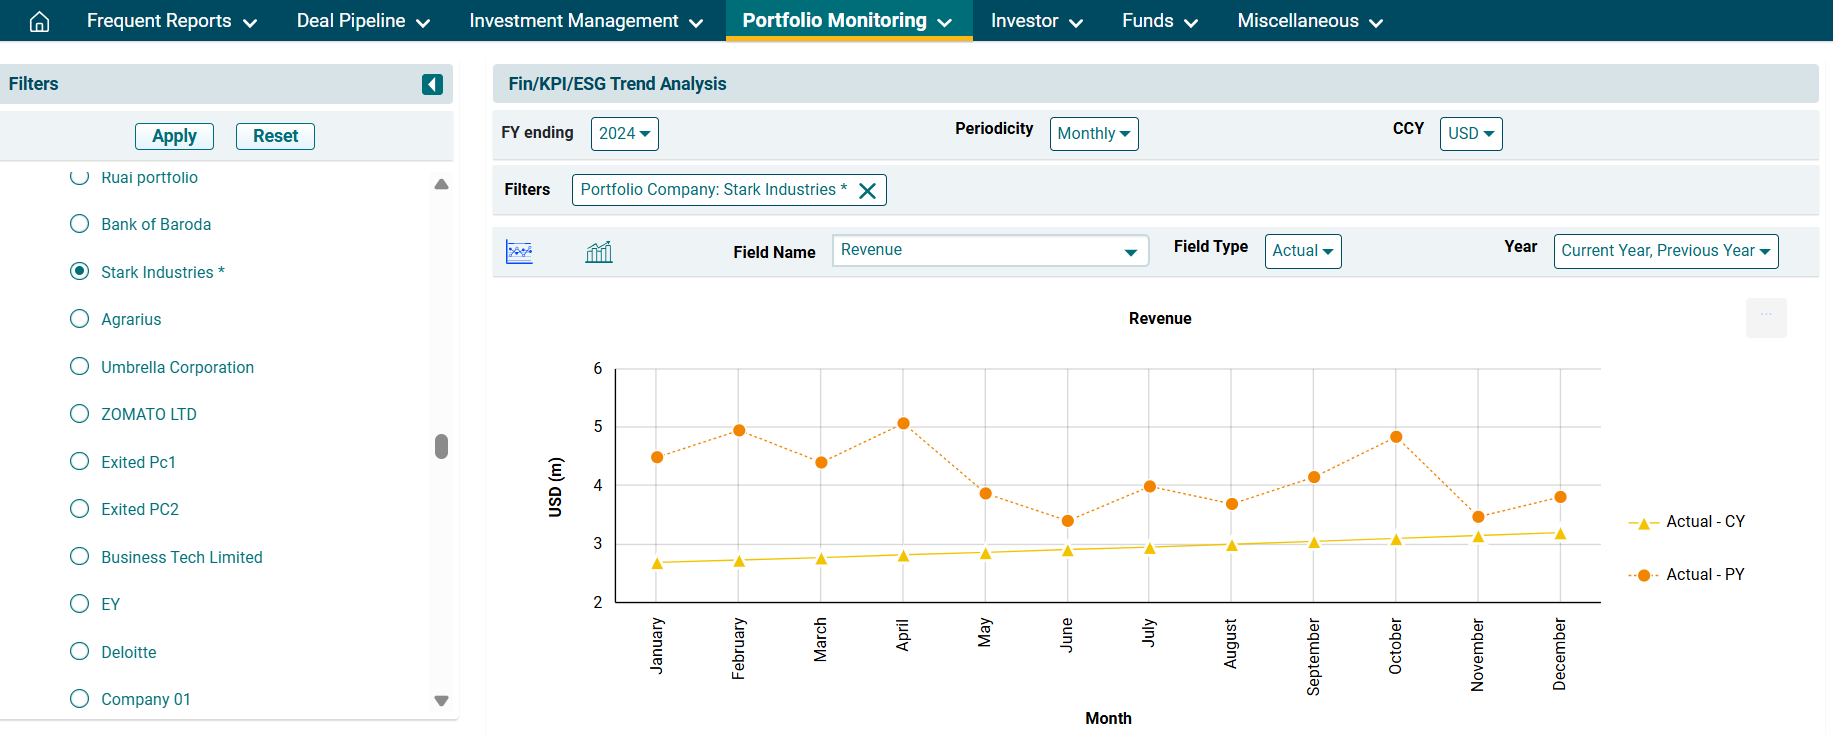The height and width of the screenshot is (735, 1833).
Task: Select Bank of Baroda radio button
Action: tap(80, 224)
